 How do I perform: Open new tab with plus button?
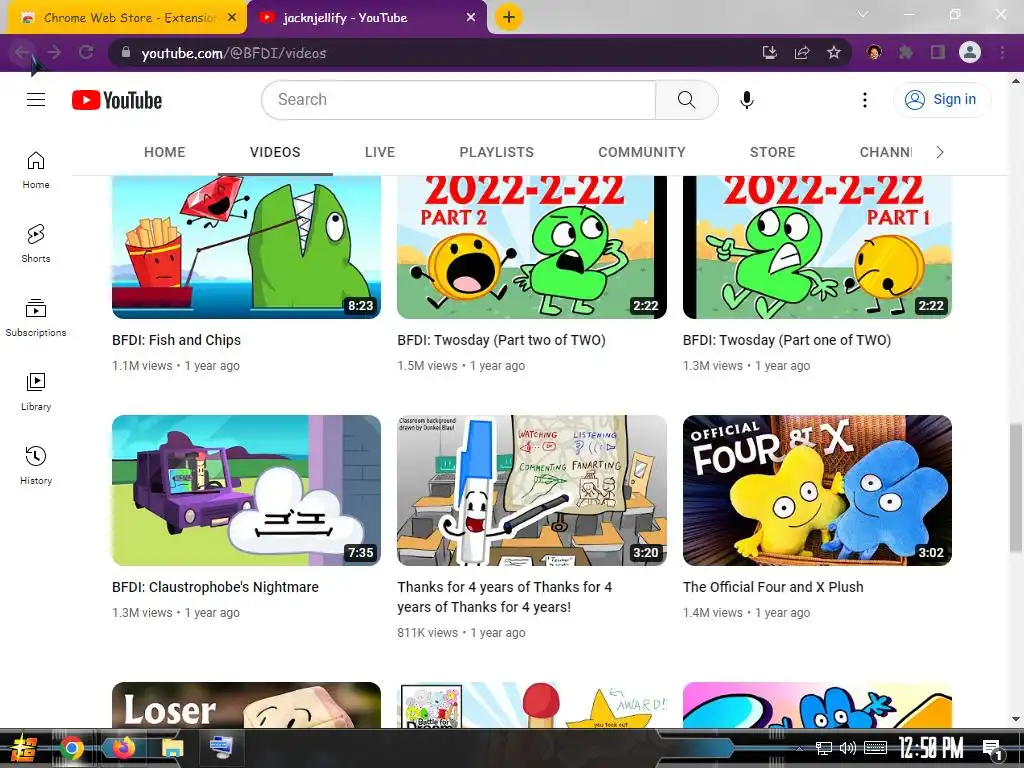click(x=509, y=17)
